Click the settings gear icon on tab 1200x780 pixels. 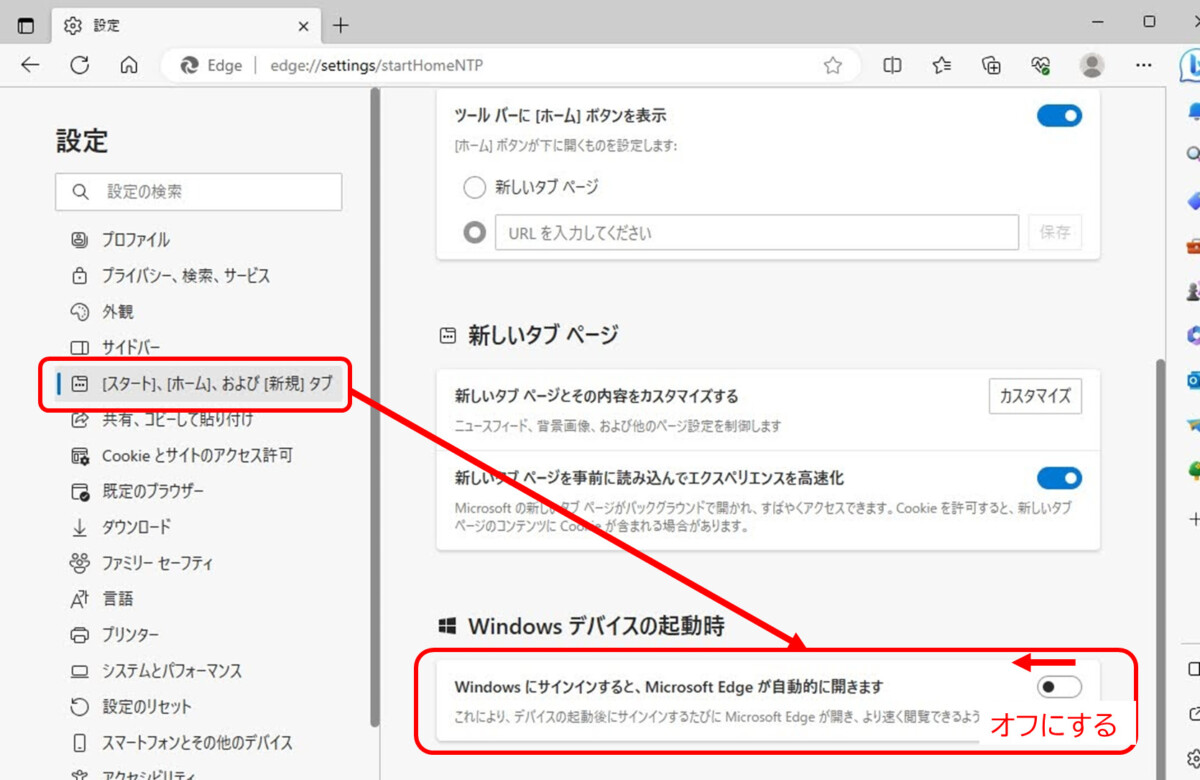click(72, 25)
